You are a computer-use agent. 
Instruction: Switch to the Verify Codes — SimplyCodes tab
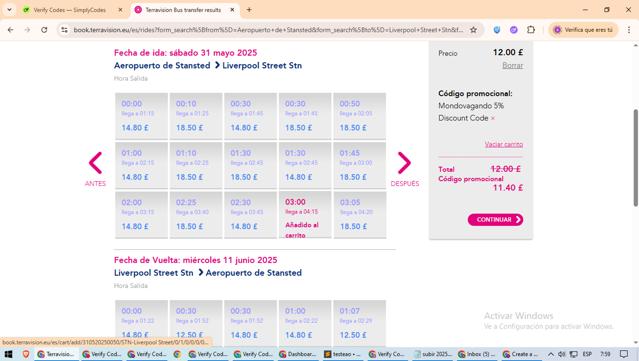point(69,10)
